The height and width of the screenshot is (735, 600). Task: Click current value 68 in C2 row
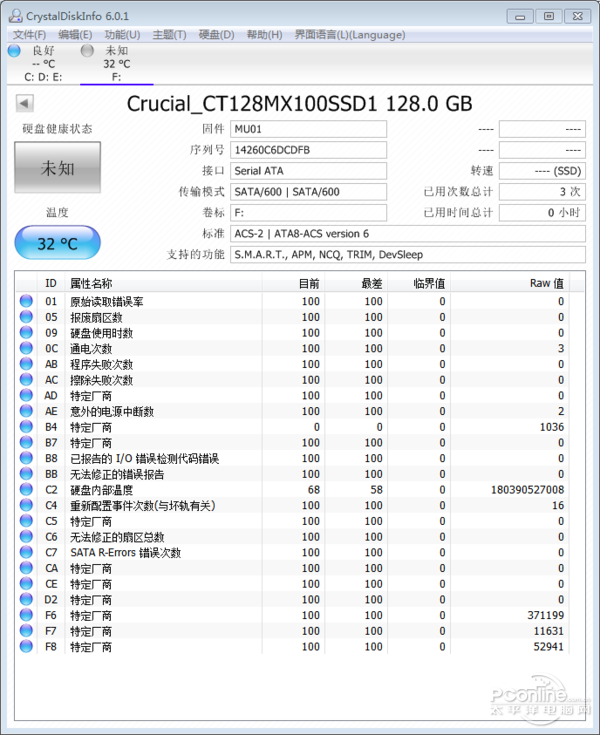[314, 490]
